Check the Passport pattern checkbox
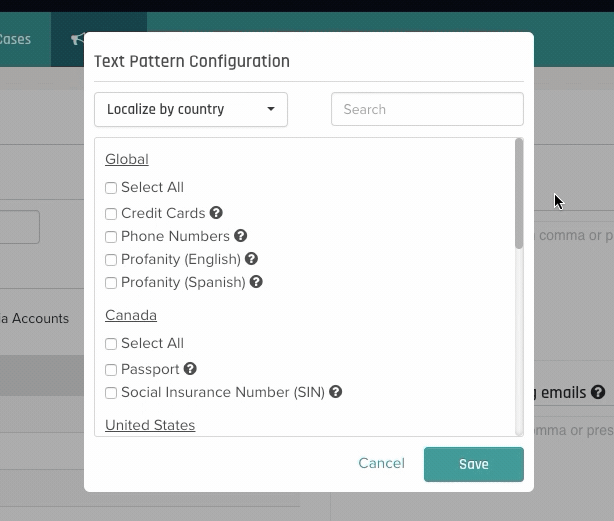The width and height of the screenshot is (614, 521). tap(111, 370)
